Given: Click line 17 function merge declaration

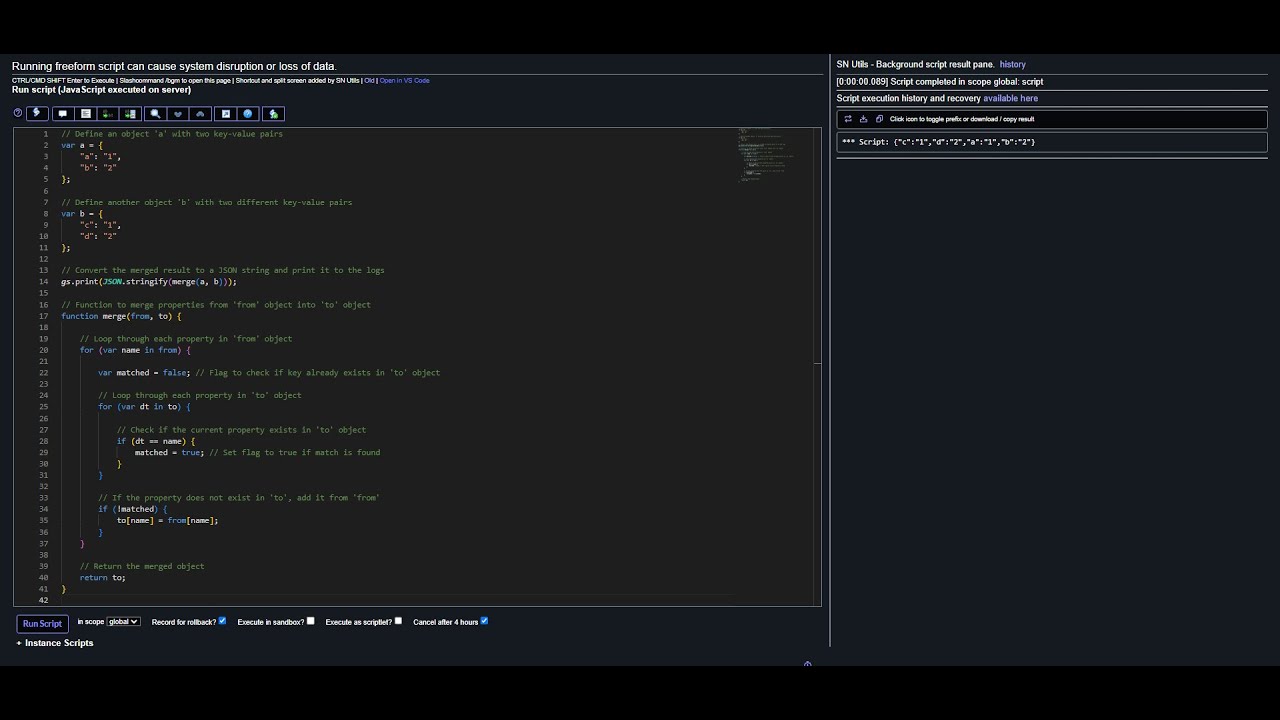Looking at the screenshot, I should (121, 316).
